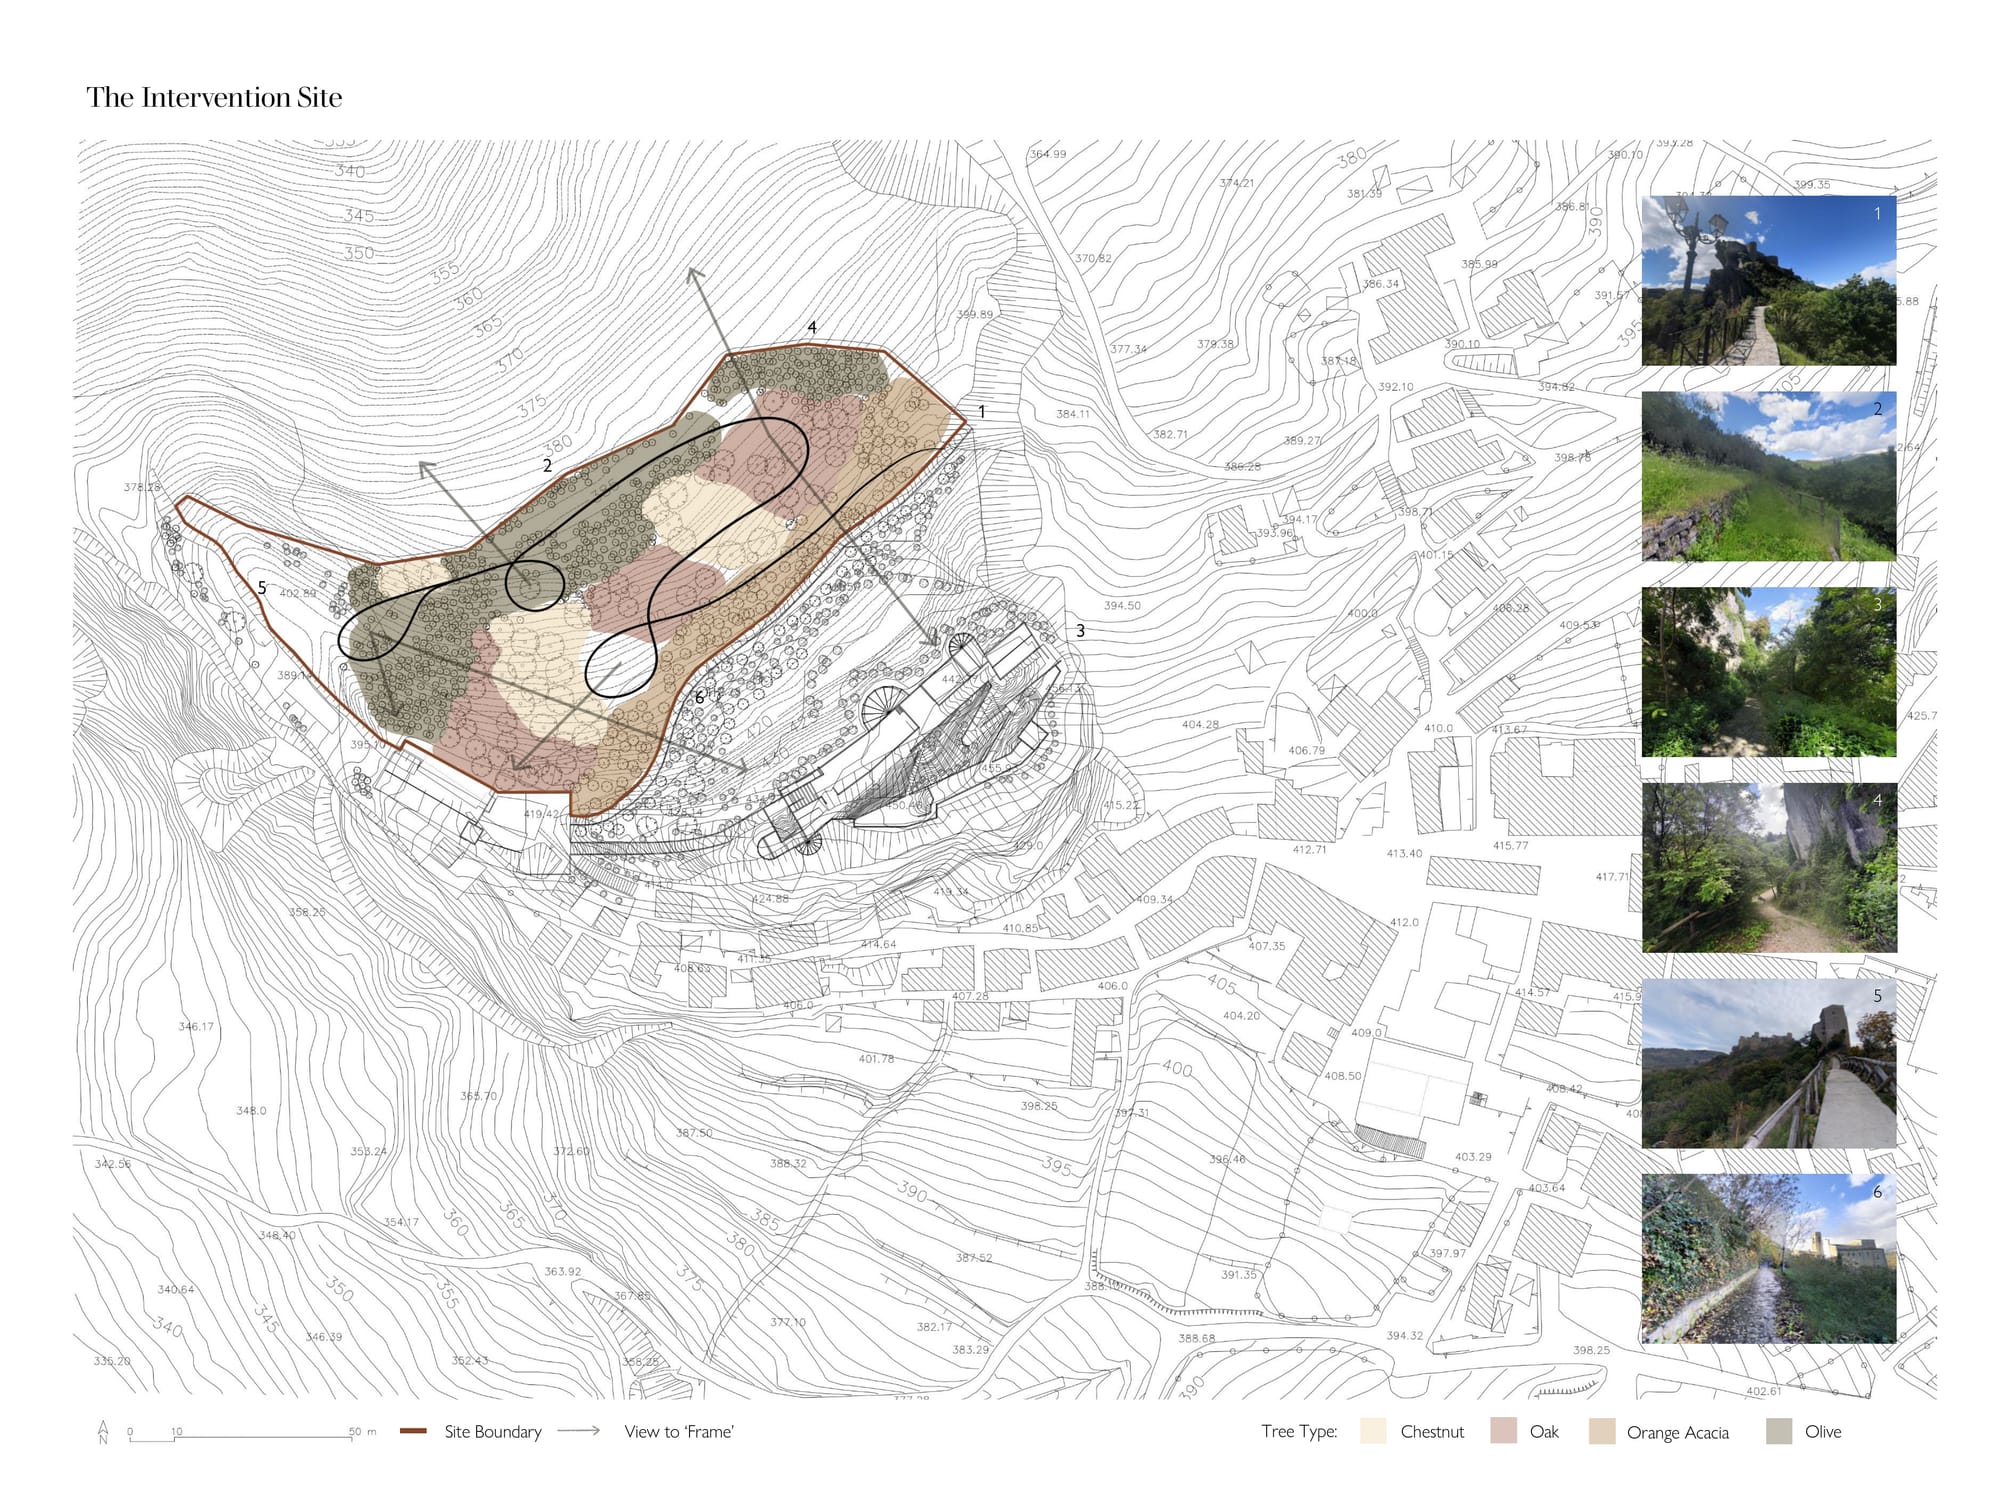Image resolution: width=2000 pixels, height=1500 pixels.
Task: Open photo 5 of the wooden walkway
Action: pyautogui.click(x=1768, y=1063)
